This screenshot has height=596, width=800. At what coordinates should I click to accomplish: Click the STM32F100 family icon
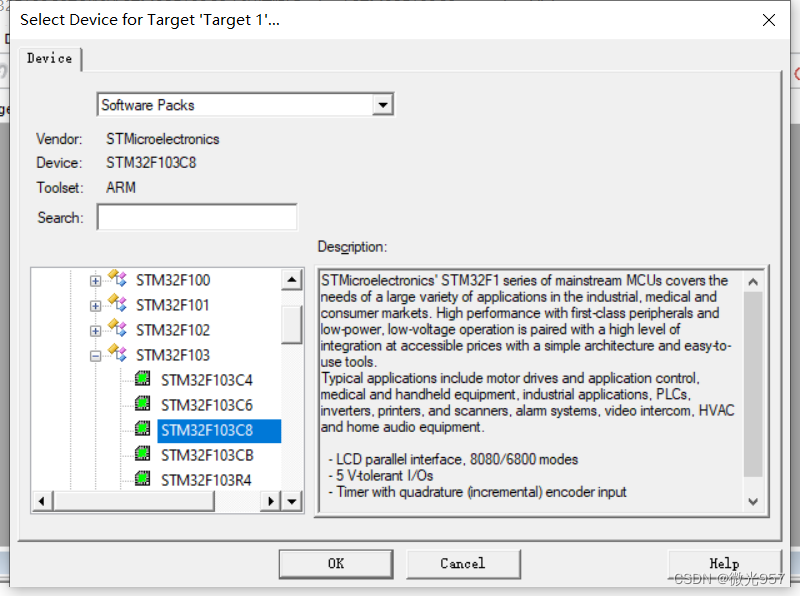pyautogui.click(x=117, y=279)
